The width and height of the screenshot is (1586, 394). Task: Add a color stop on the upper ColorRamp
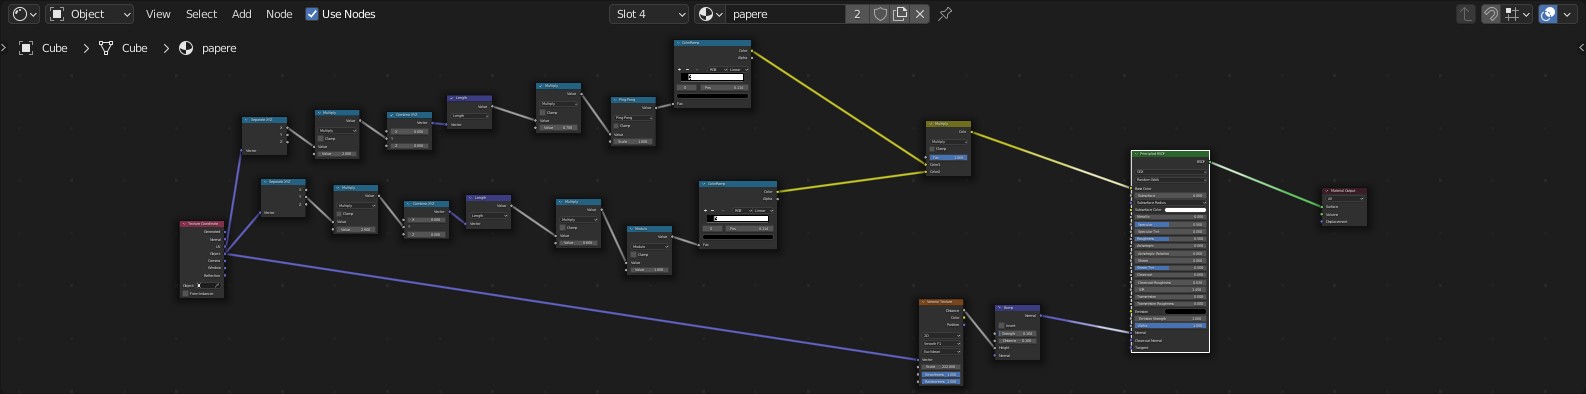(x=679, y=69)
